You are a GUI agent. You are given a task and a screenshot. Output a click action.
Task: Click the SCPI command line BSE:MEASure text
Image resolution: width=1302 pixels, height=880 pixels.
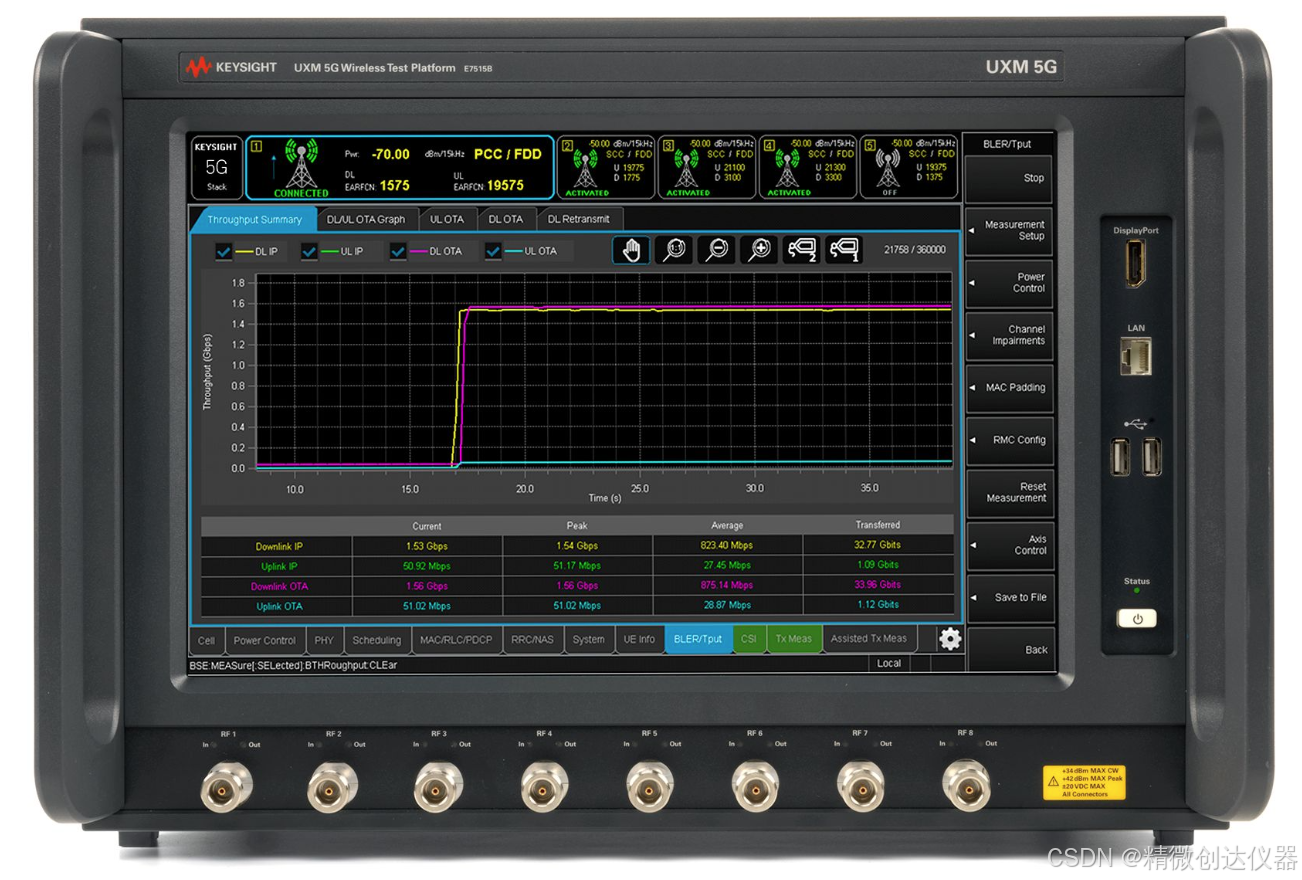click(293, 665)
